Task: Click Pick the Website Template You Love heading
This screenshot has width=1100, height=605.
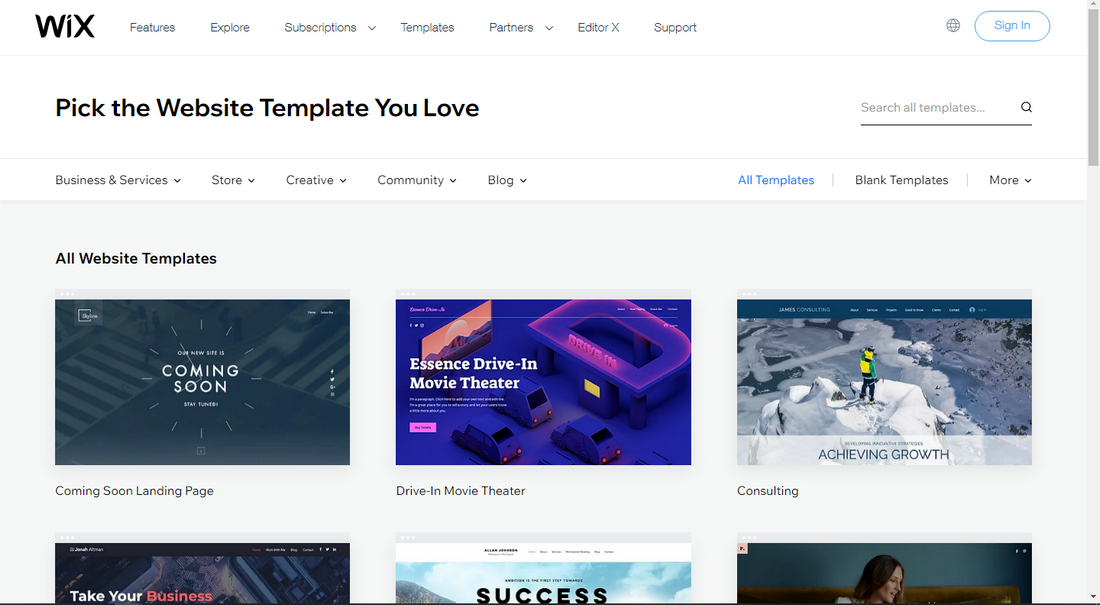Action: [x=267, y=108]
